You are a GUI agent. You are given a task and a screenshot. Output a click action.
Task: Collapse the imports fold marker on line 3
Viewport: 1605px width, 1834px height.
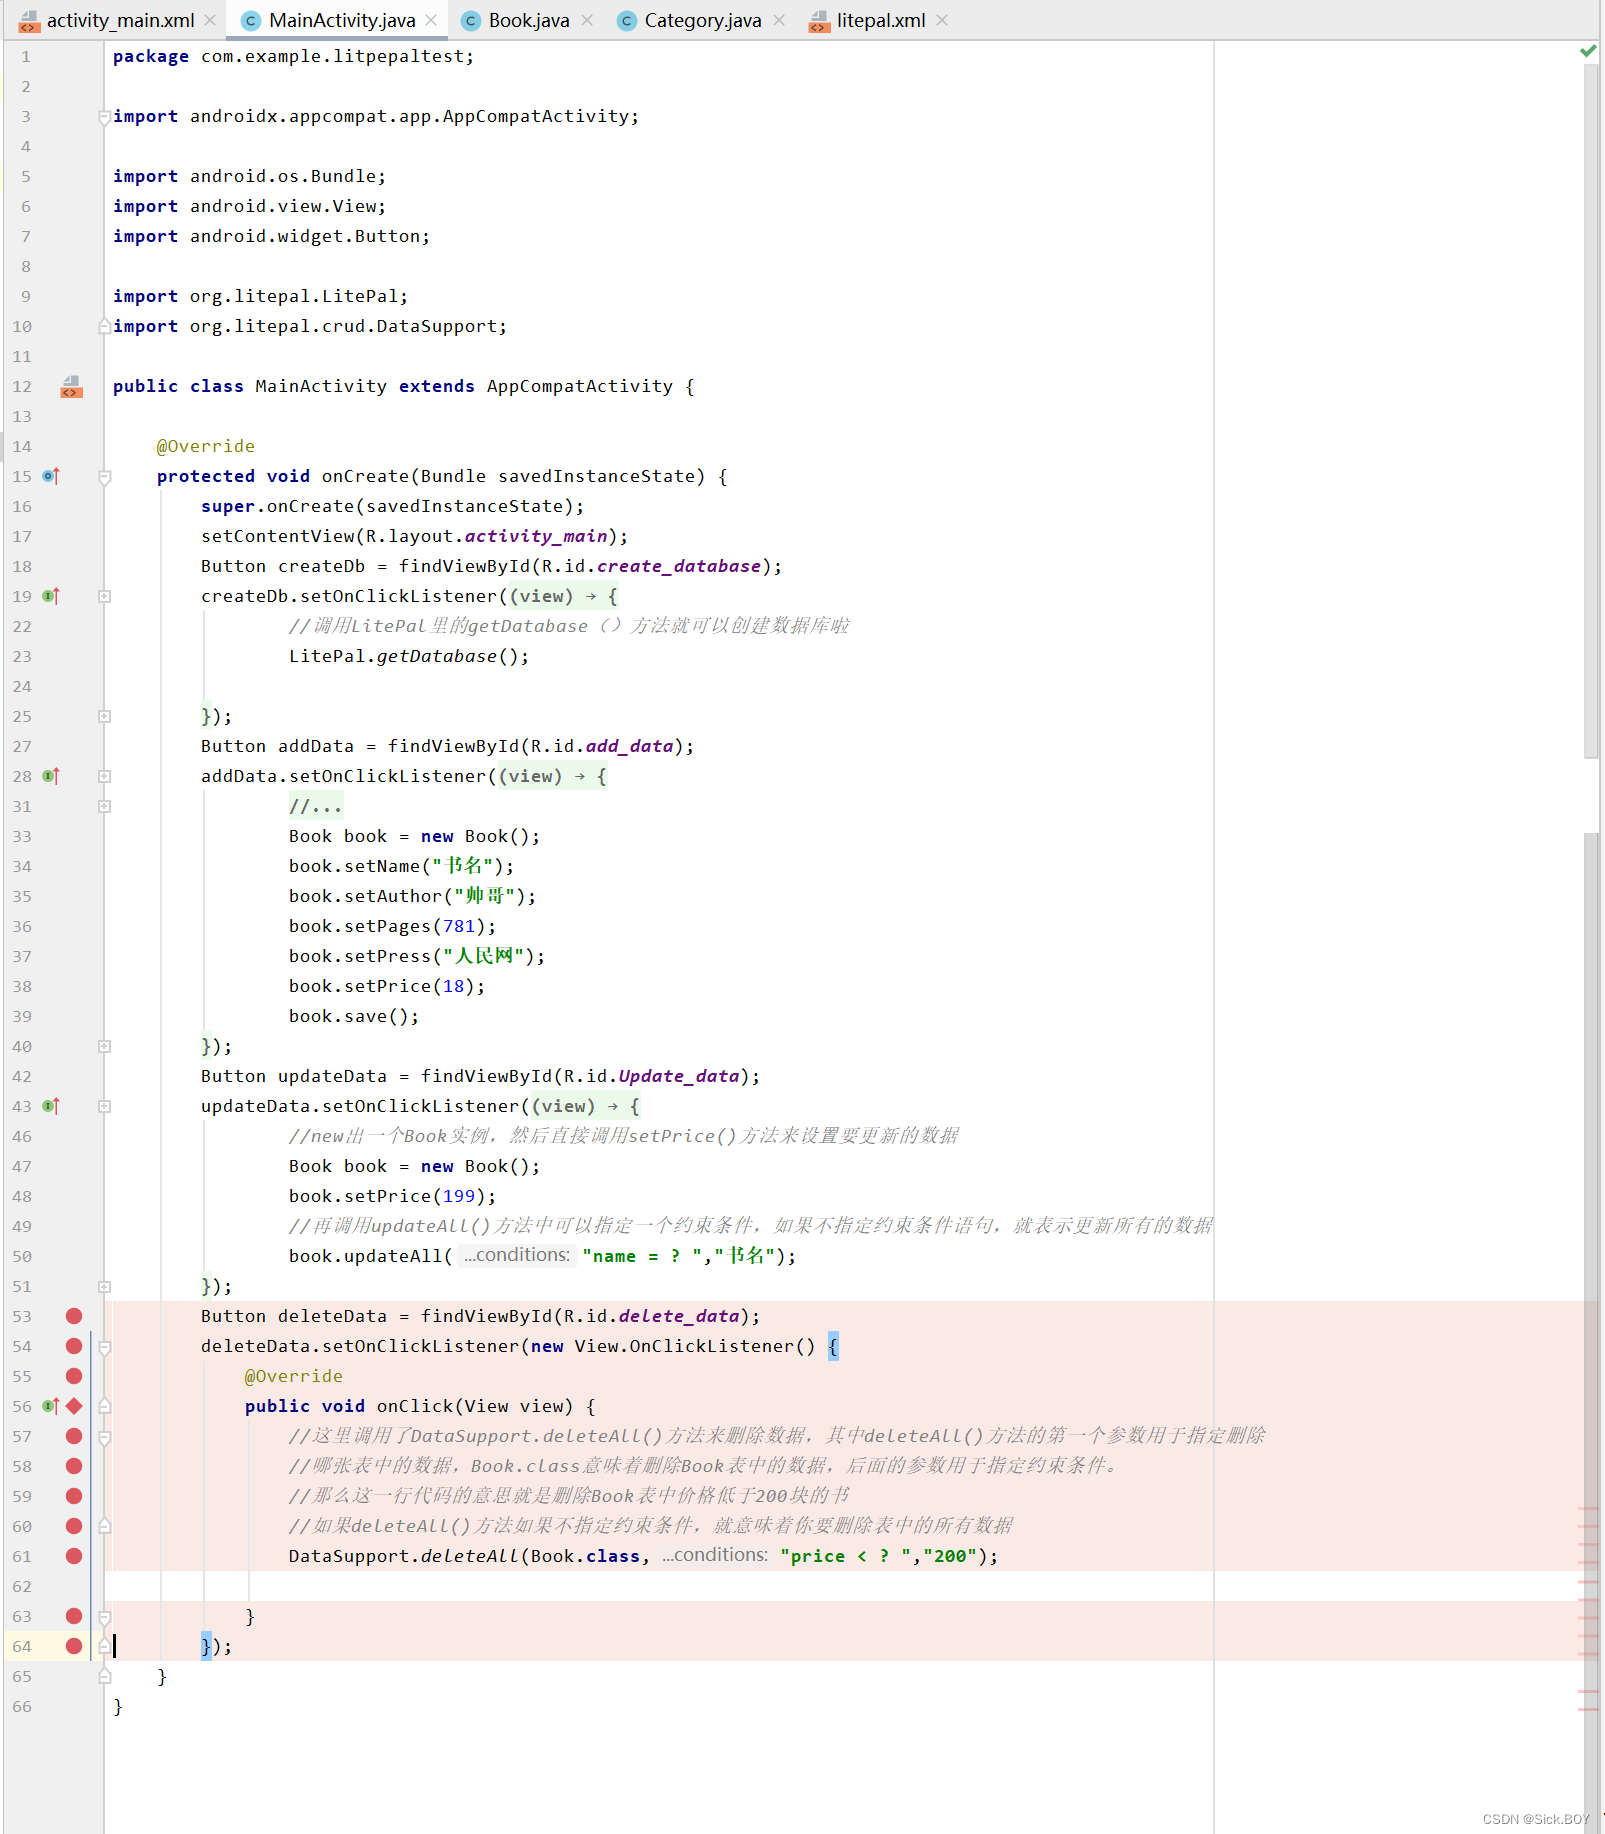click(104, 117)
